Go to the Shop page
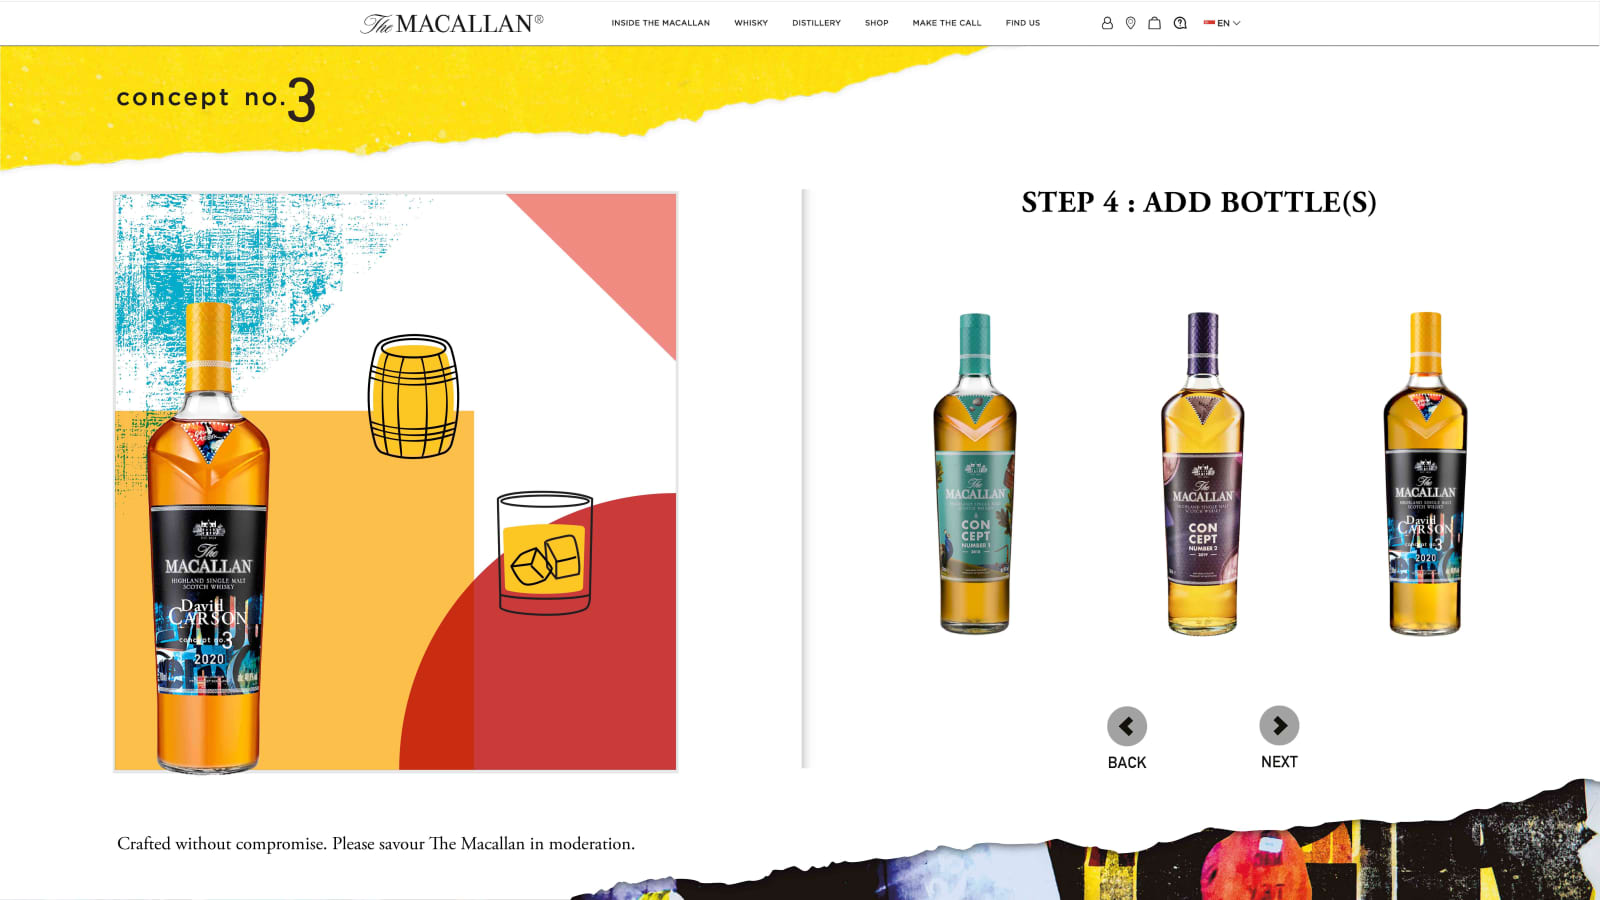Image resolution: width=1600 pixels, height=900 pixels. point(877,23)
